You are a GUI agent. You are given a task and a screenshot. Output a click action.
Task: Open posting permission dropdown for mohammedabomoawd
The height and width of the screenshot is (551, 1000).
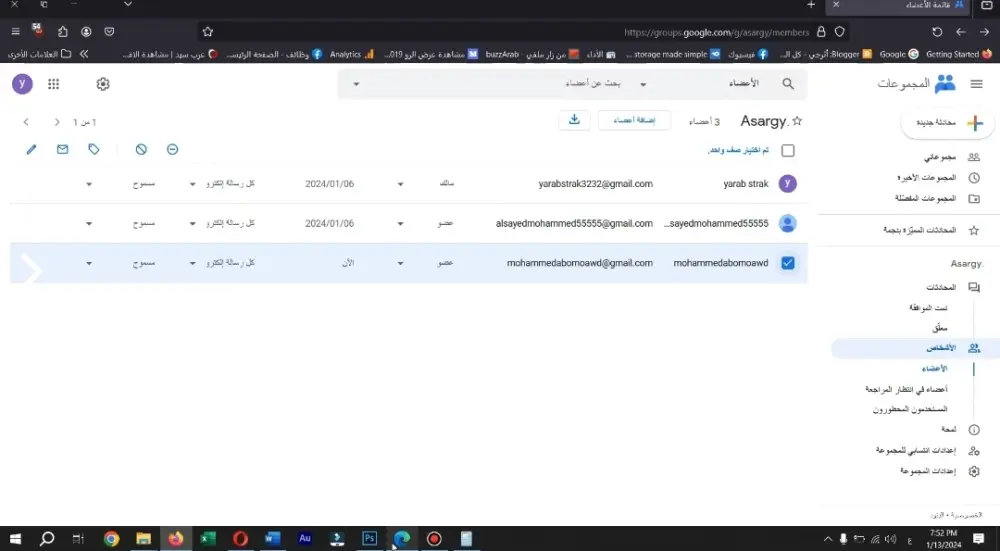[89, 263]
